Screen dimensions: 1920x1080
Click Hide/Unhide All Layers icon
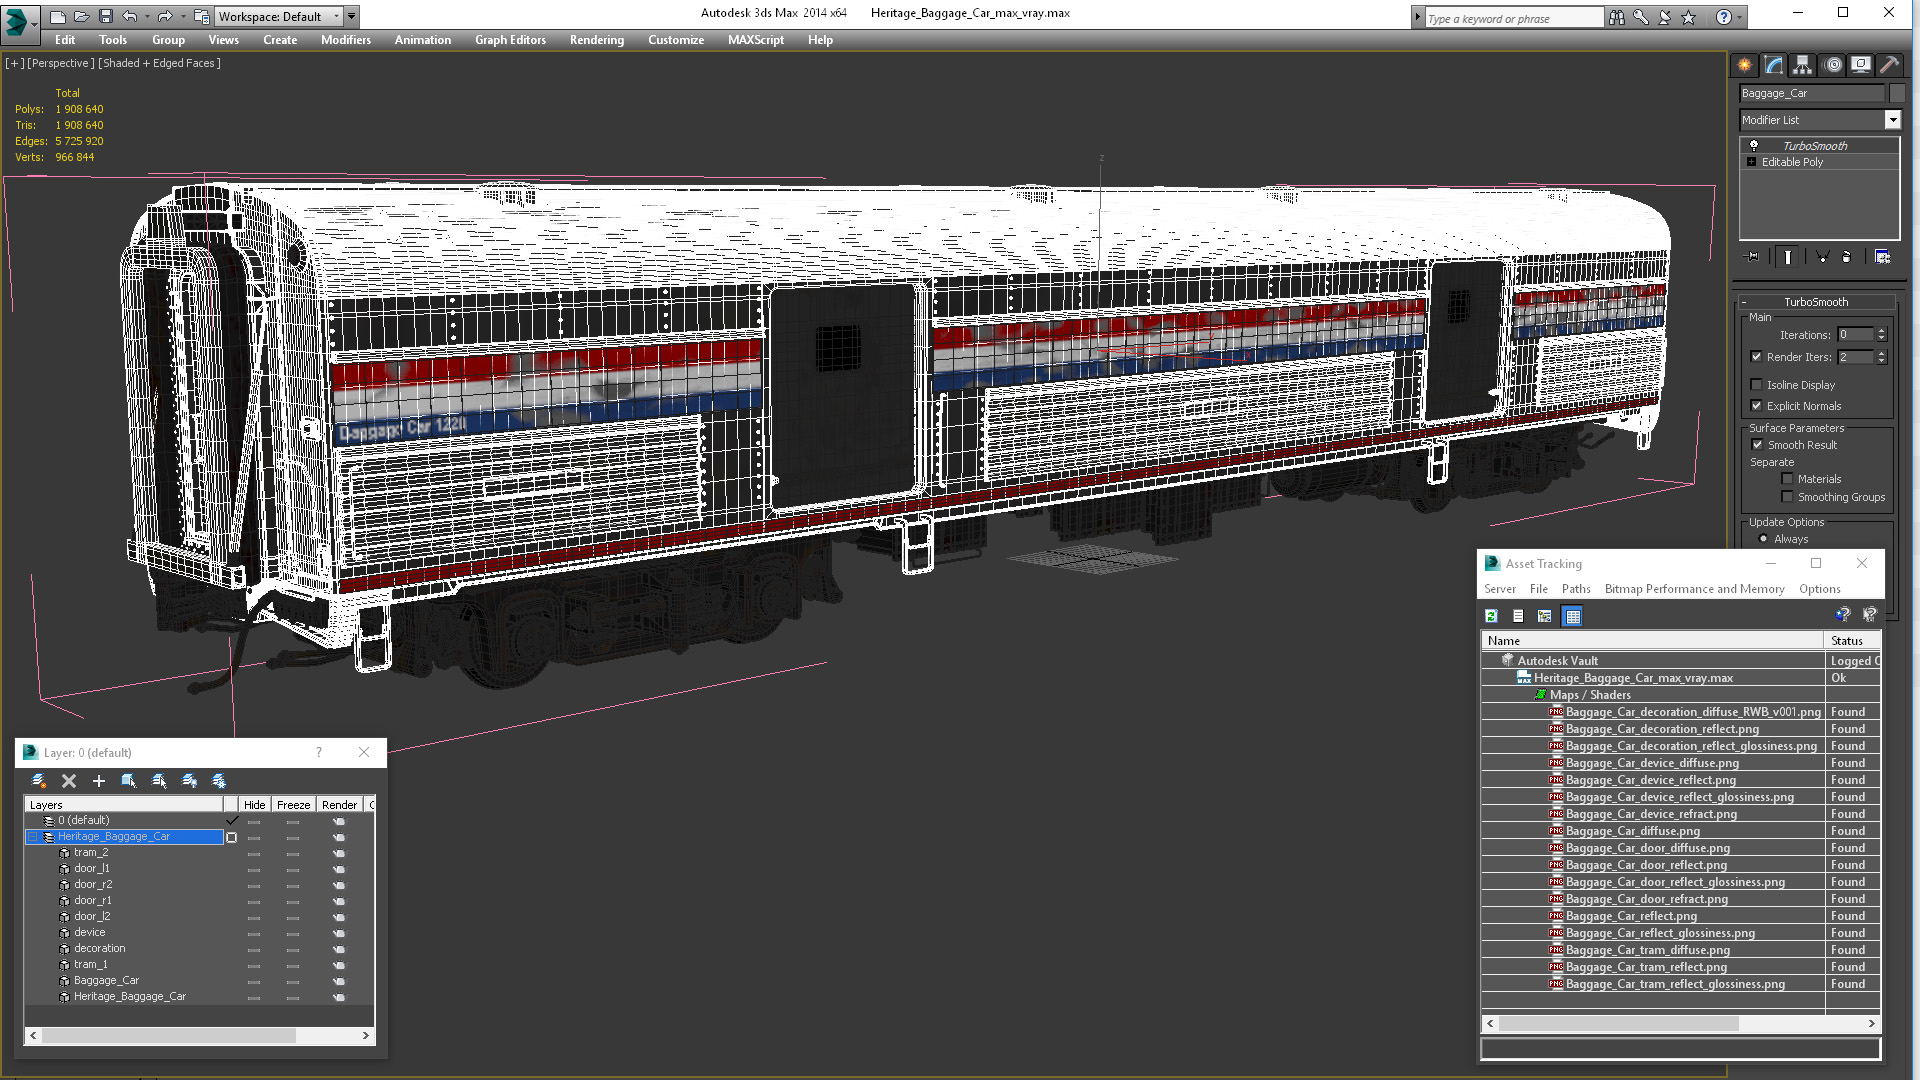pos(189,781)
